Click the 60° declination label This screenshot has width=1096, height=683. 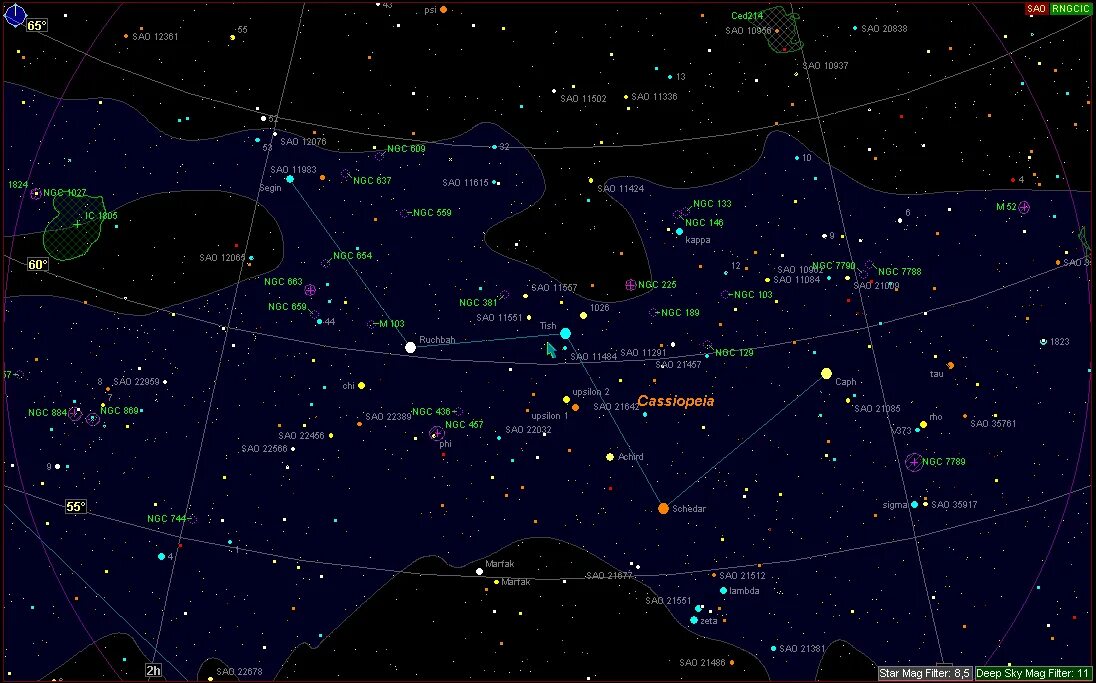(38, 264)
